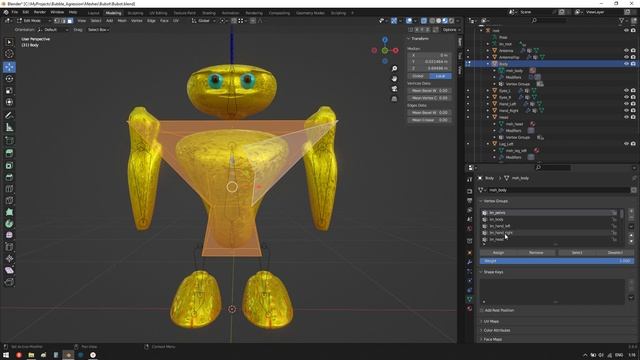Tick the Add Rest Position checkbox

(482, 311)
